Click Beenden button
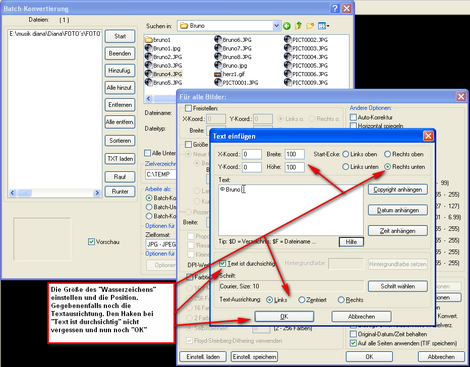The image size is (470, 367). [120, 53]
